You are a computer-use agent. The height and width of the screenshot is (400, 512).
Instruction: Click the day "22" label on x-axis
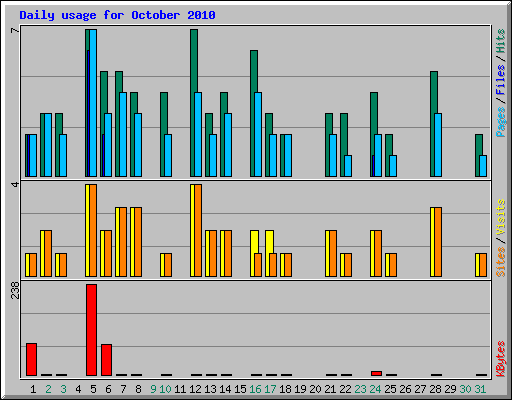[x=345, y=389]
